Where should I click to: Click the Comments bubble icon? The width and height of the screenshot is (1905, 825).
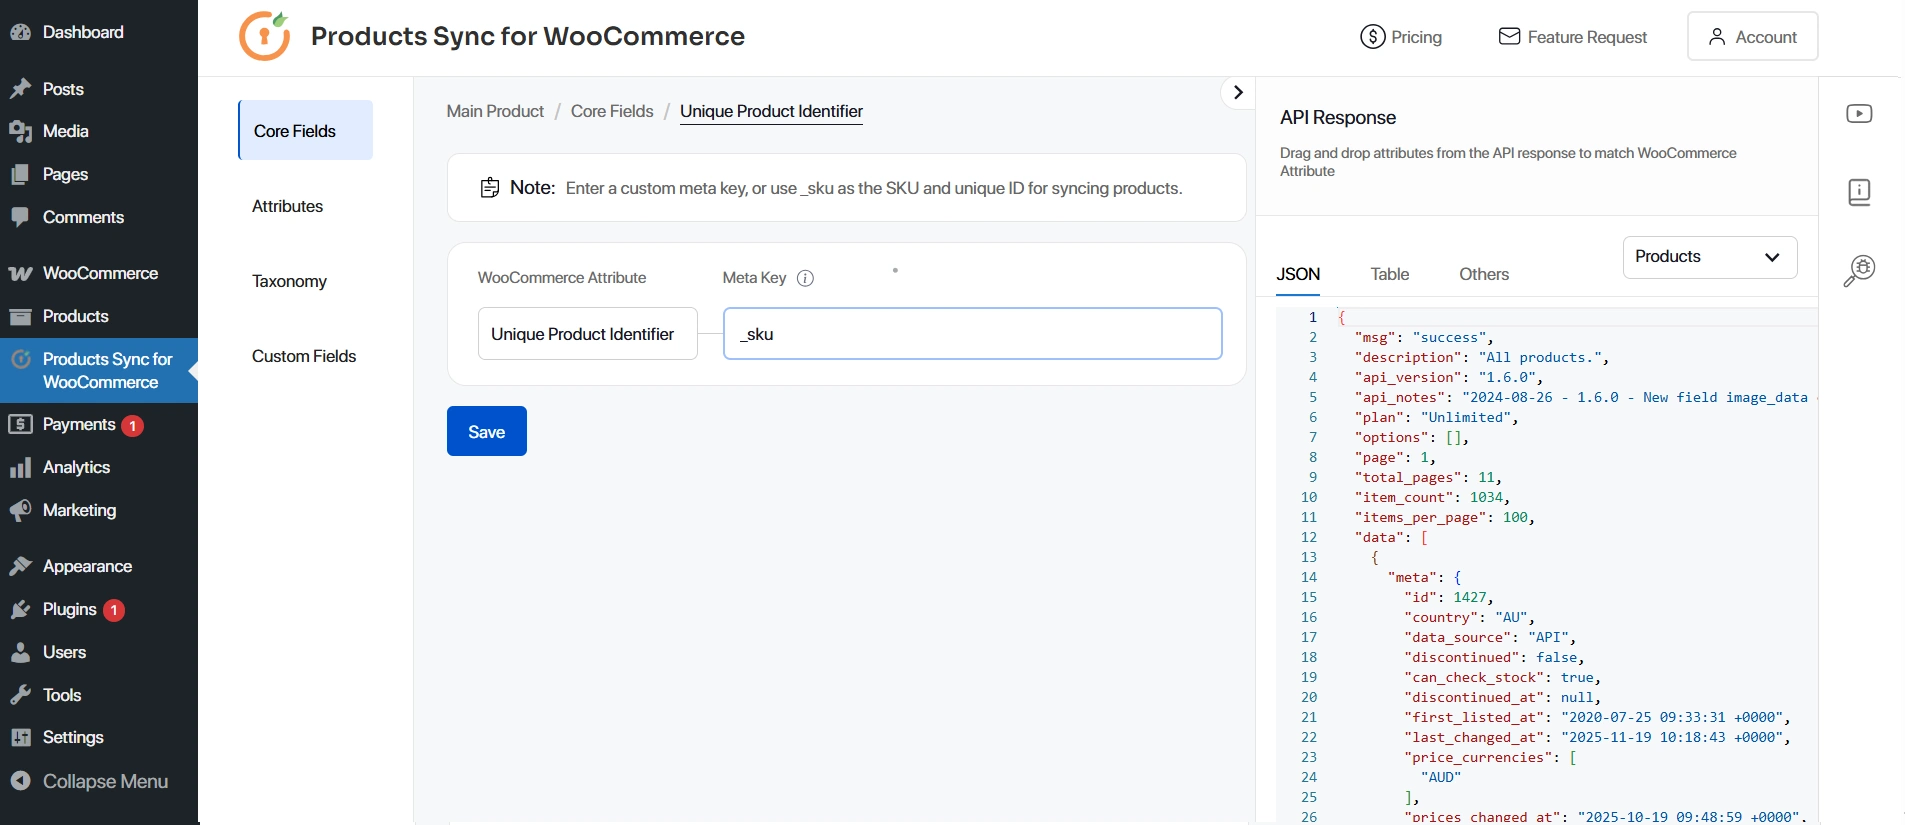(x=20, y=217)
